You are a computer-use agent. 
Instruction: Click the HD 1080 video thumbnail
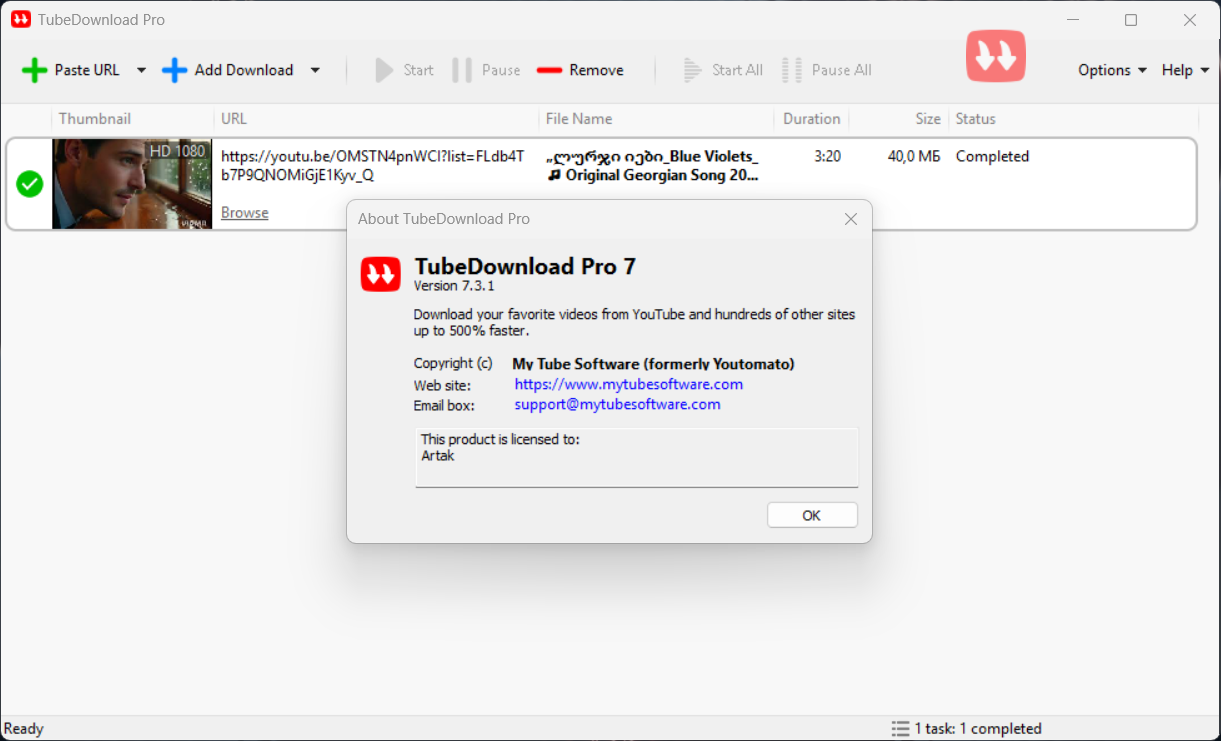(132, 184)
